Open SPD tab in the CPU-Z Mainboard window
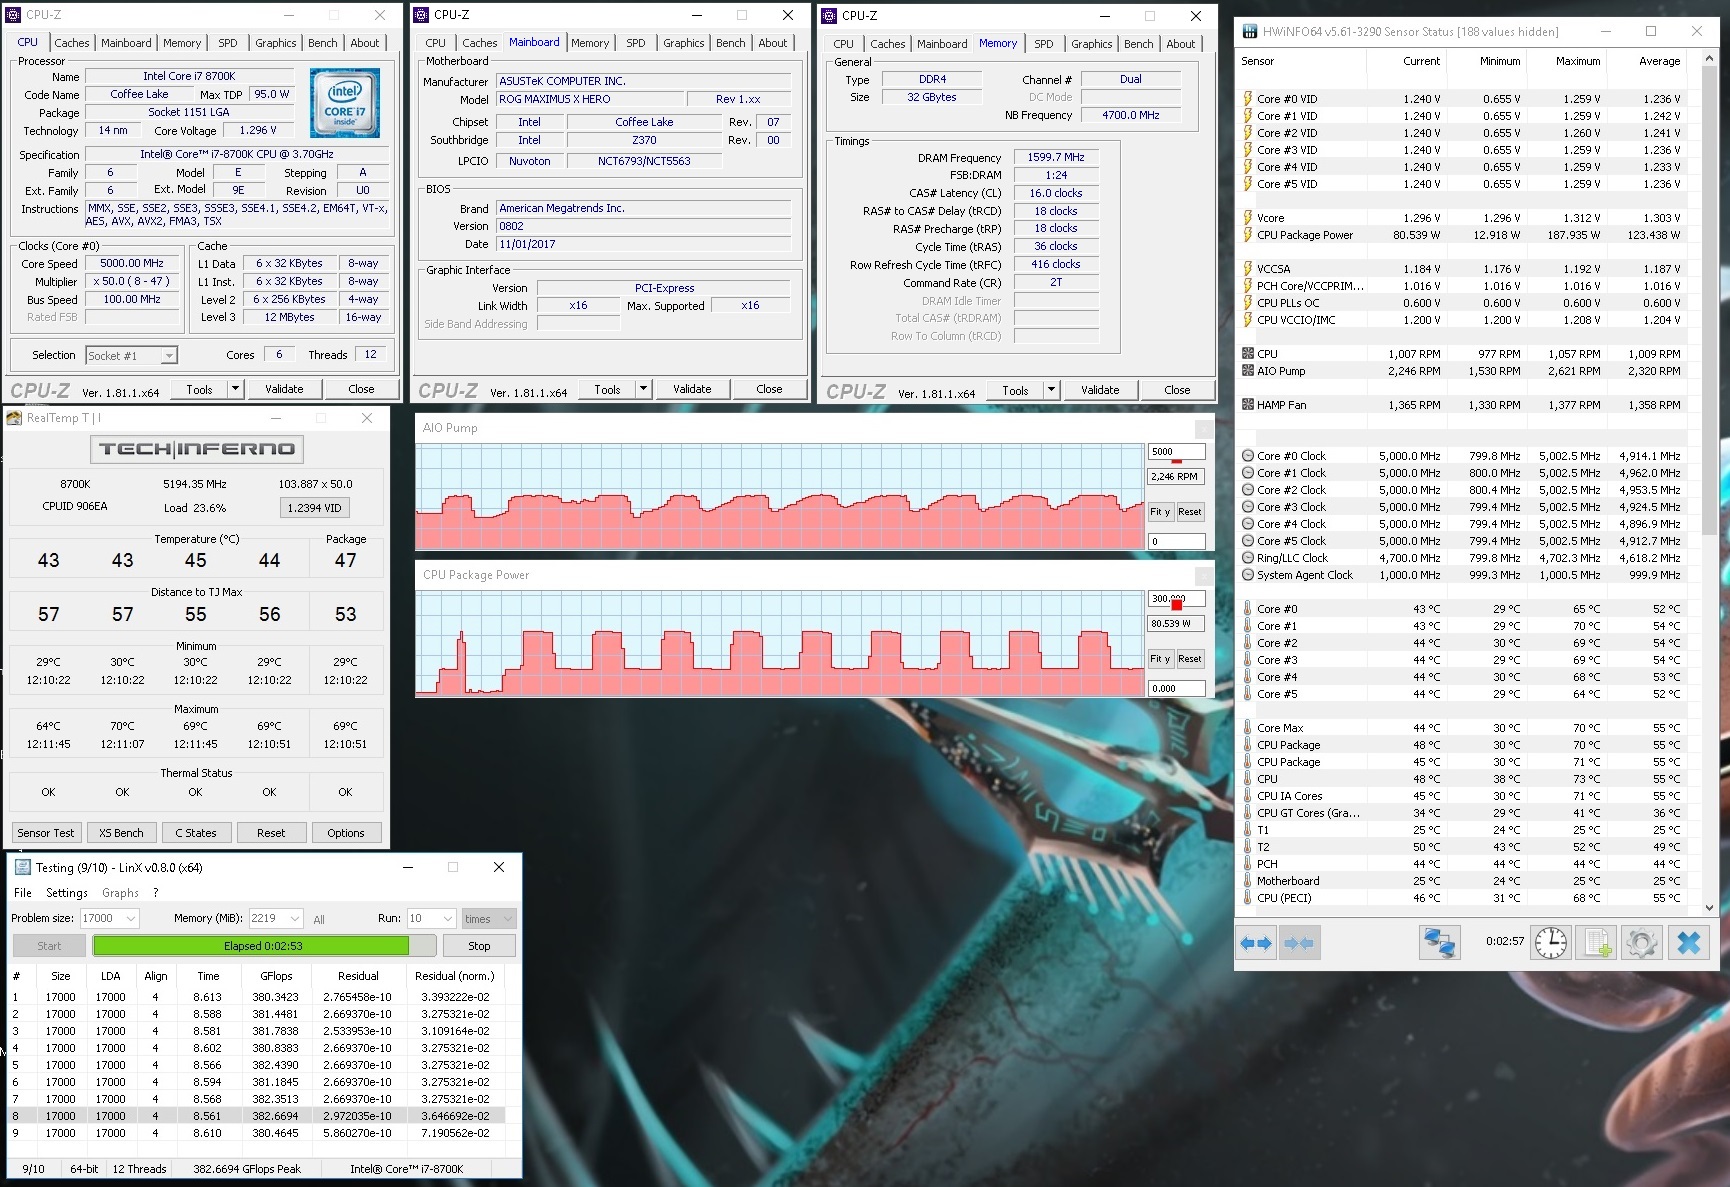This screenshot has width=1730, height=1187. coord(636,43)
